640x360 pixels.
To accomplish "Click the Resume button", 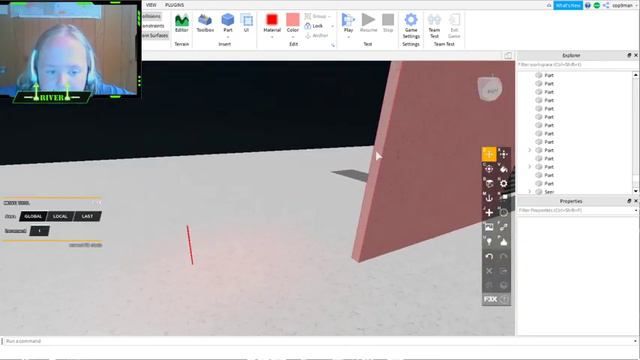I will point(368,23).
